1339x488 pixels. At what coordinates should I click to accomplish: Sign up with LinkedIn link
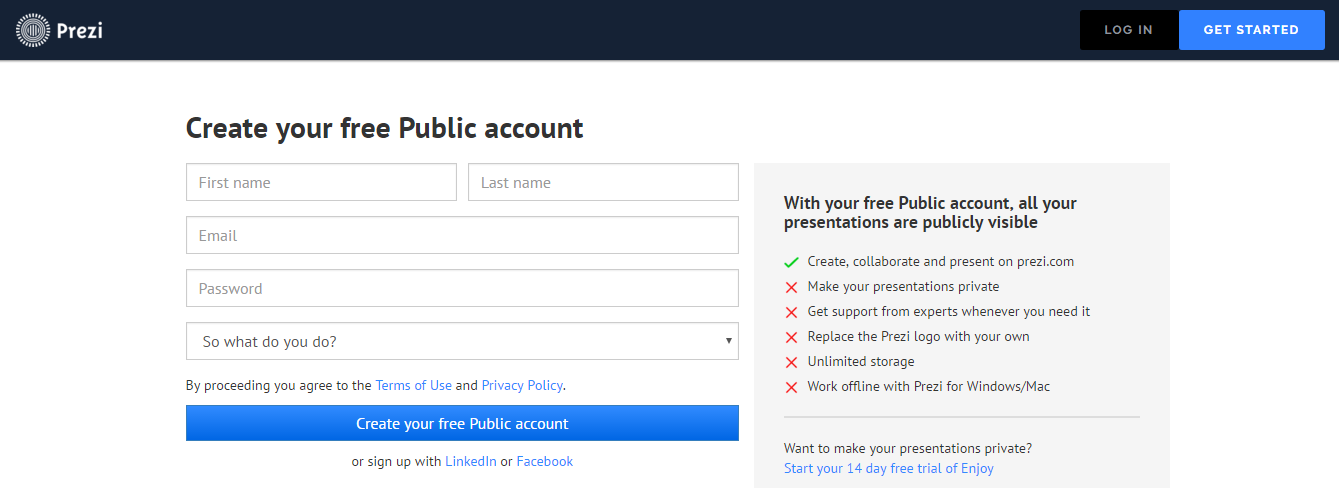(471, 461)
